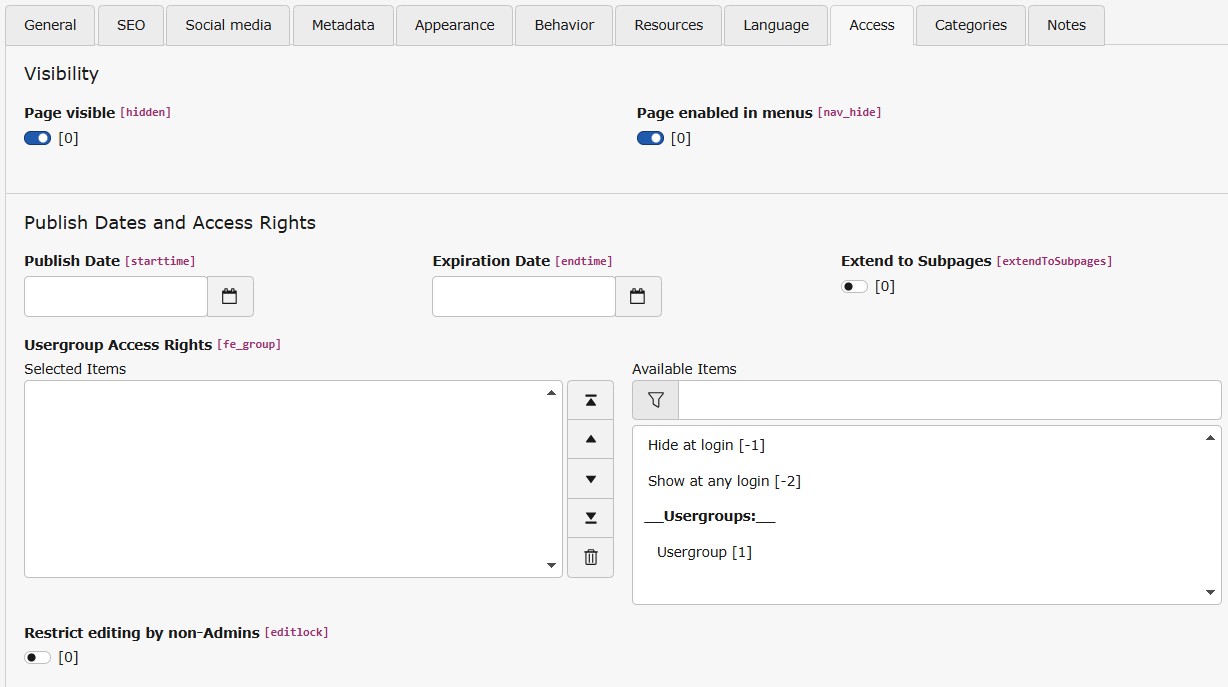Enable the Extend to Subpages toggle

tap(854, 286)
